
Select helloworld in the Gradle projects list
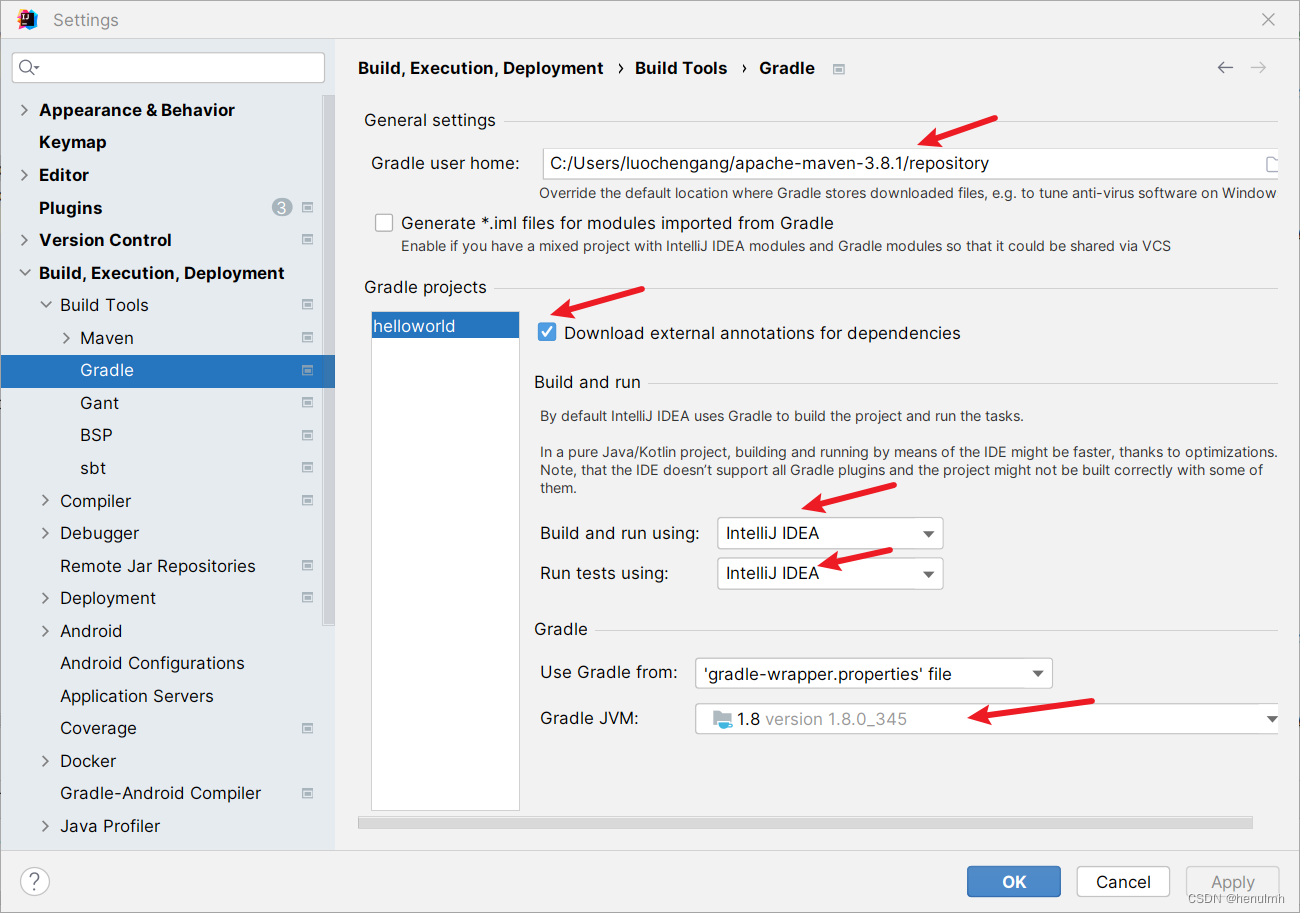tap(445, 325)
